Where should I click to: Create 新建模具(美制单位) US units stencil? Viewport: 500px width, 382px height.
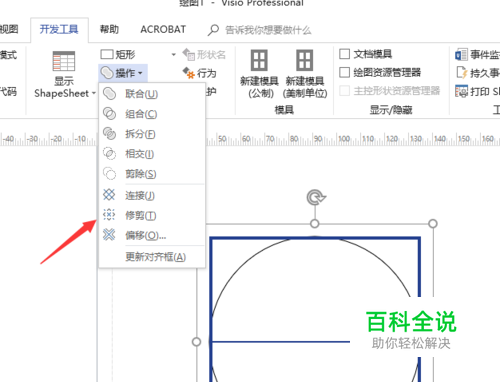(x=305, y=74)
